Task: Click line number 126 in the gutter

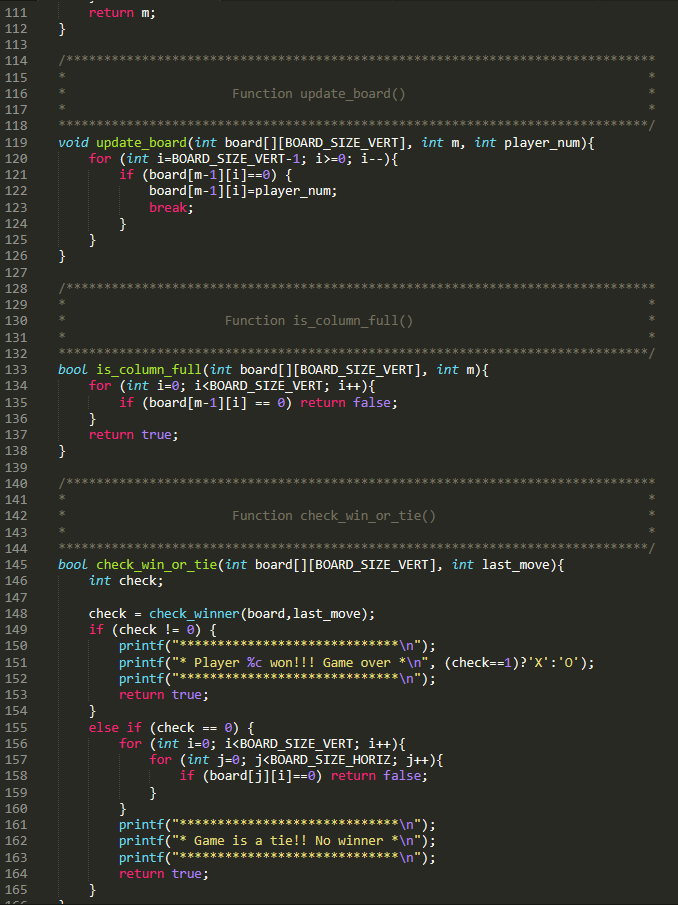Action: coord(16,256)
